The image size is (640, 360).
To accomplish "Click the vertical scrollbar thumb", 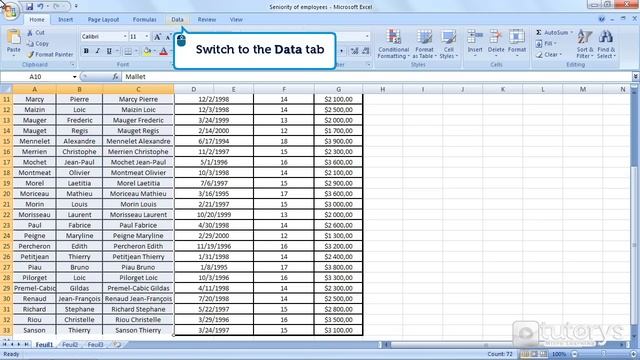I will pos(634,245).
